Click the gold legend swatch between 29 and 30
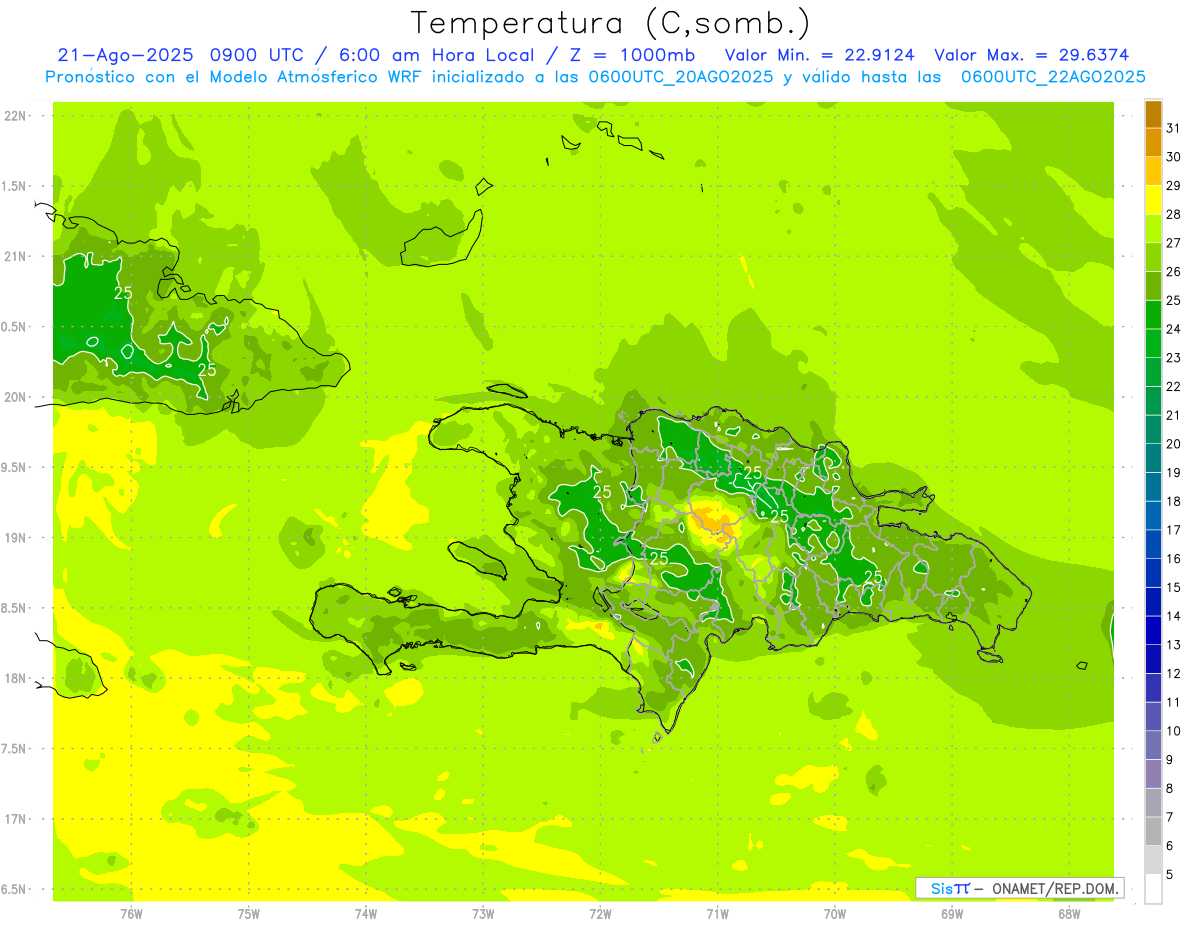Viewport: 1200px width, 927px height. (1153, 171)
